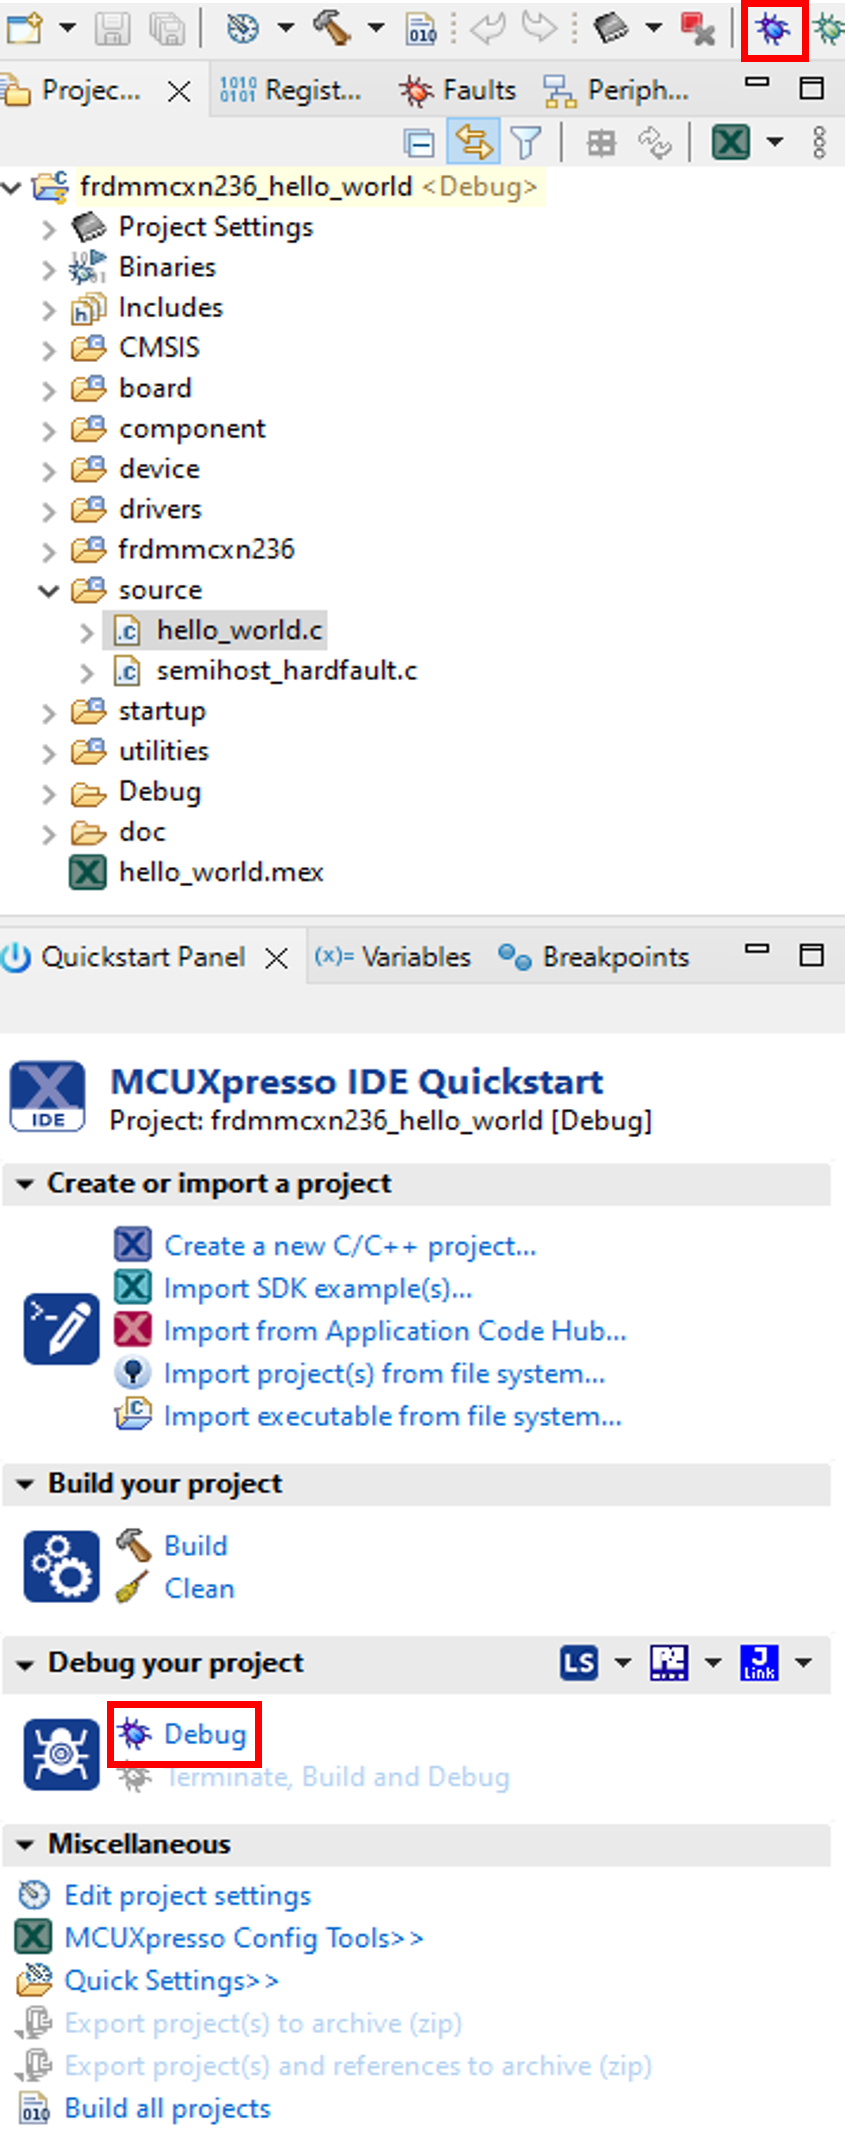
Task: Select the J-Link probe icon
Action: pyautogui.click(x=759, y=1662)
